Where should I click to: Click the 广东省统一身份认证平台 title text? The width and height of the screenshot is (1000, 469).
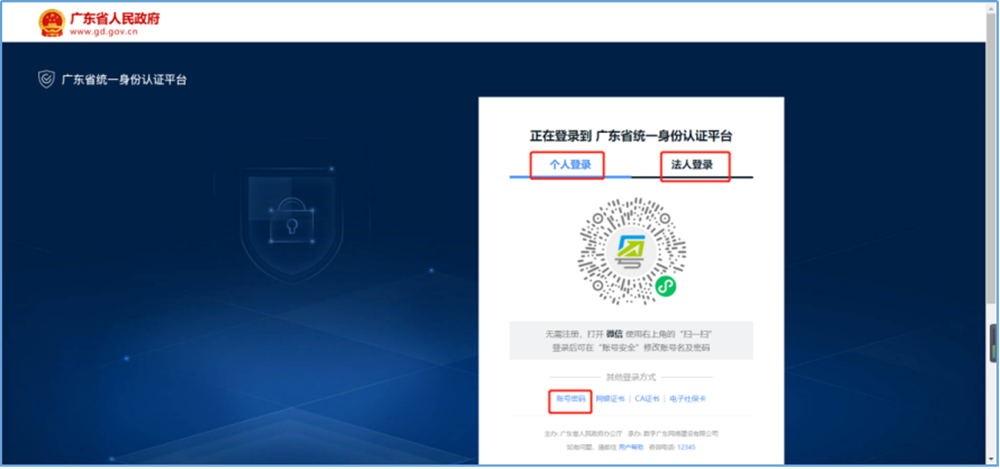point(124,80)
